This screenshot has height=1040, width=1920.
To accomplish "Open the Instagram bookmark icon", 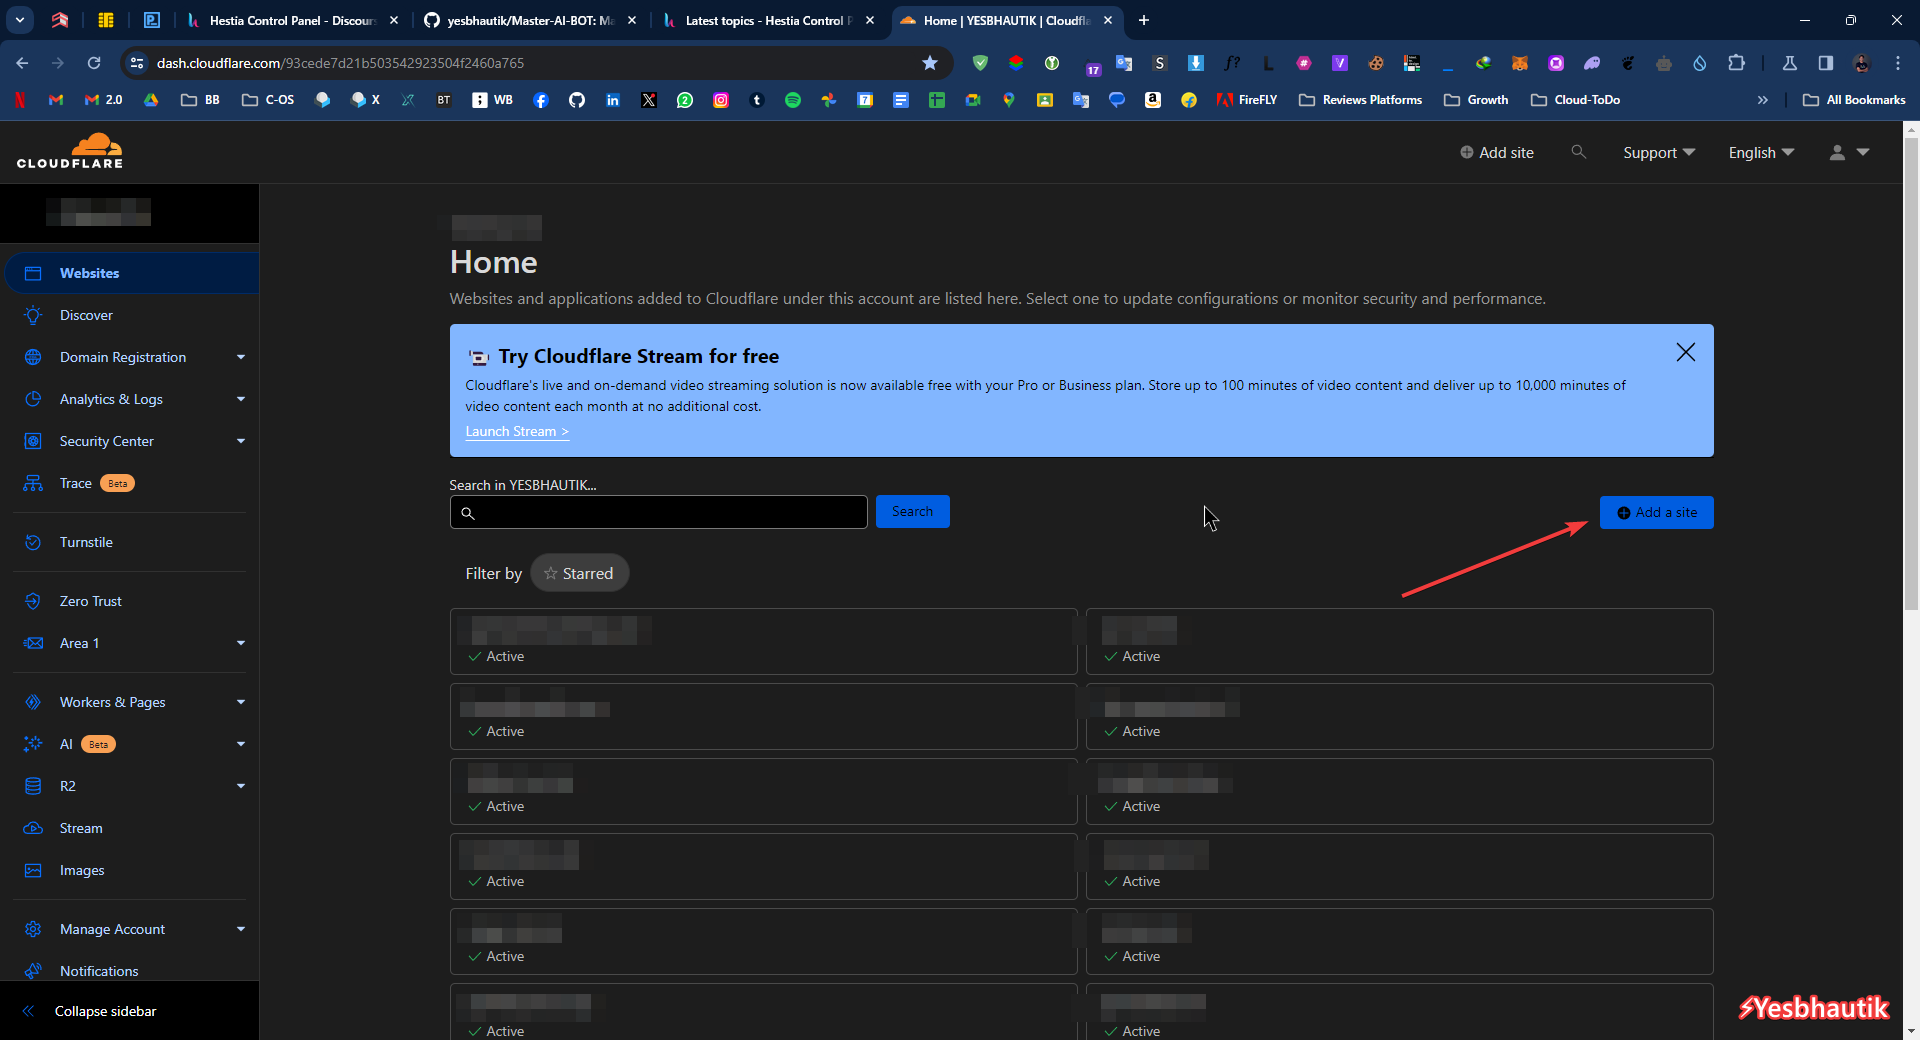I will [x=721, y=100].
